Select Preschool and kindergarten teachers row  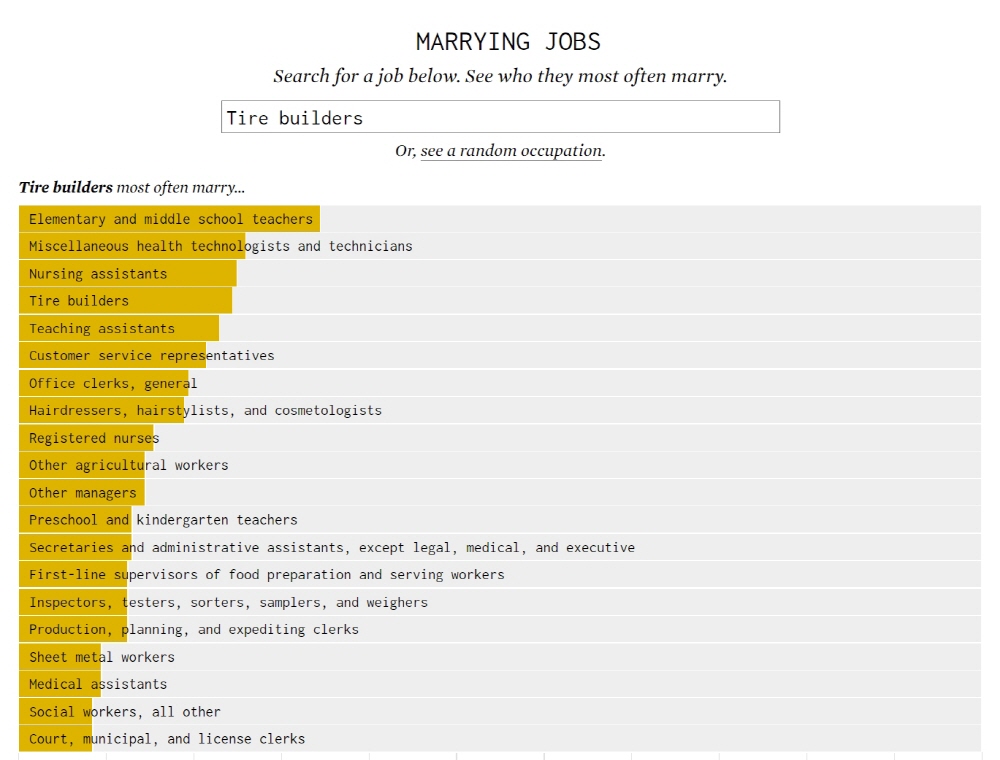click(163, 520)
